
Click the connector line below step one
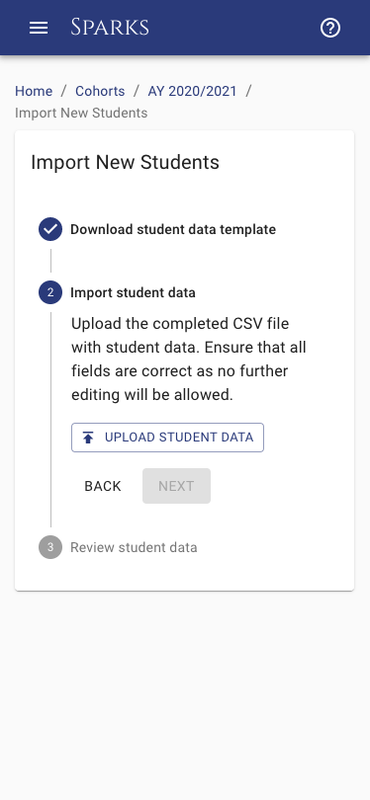tap(51, 261)
